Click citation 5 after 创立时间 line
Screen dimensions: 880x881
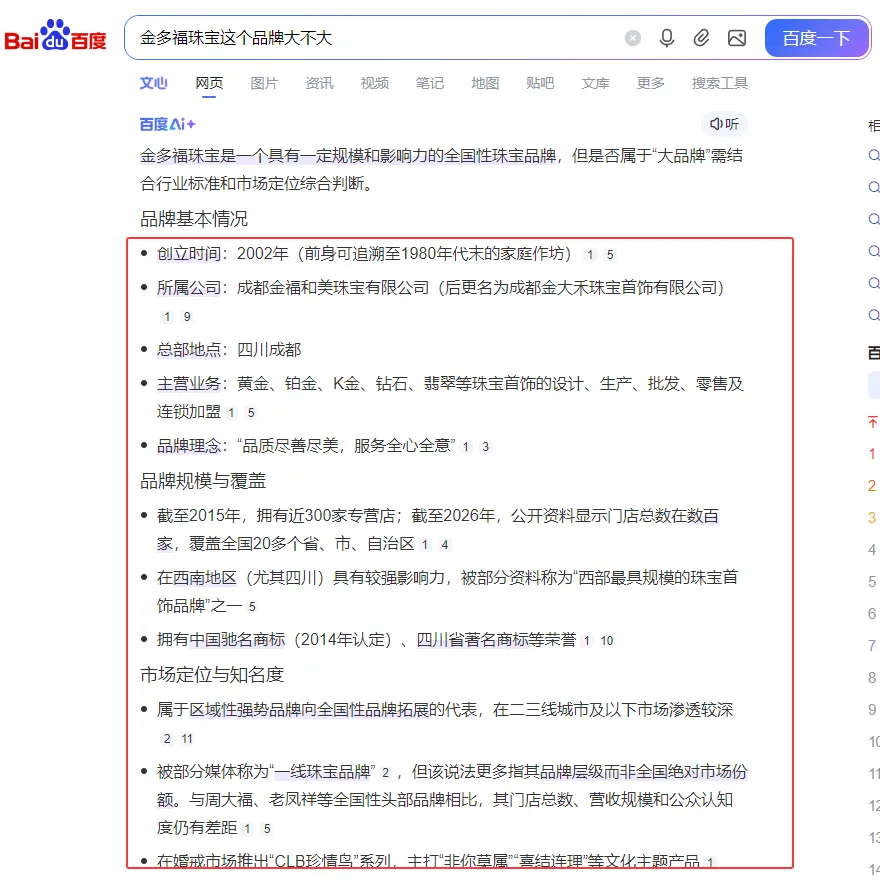tap(610, 255)
